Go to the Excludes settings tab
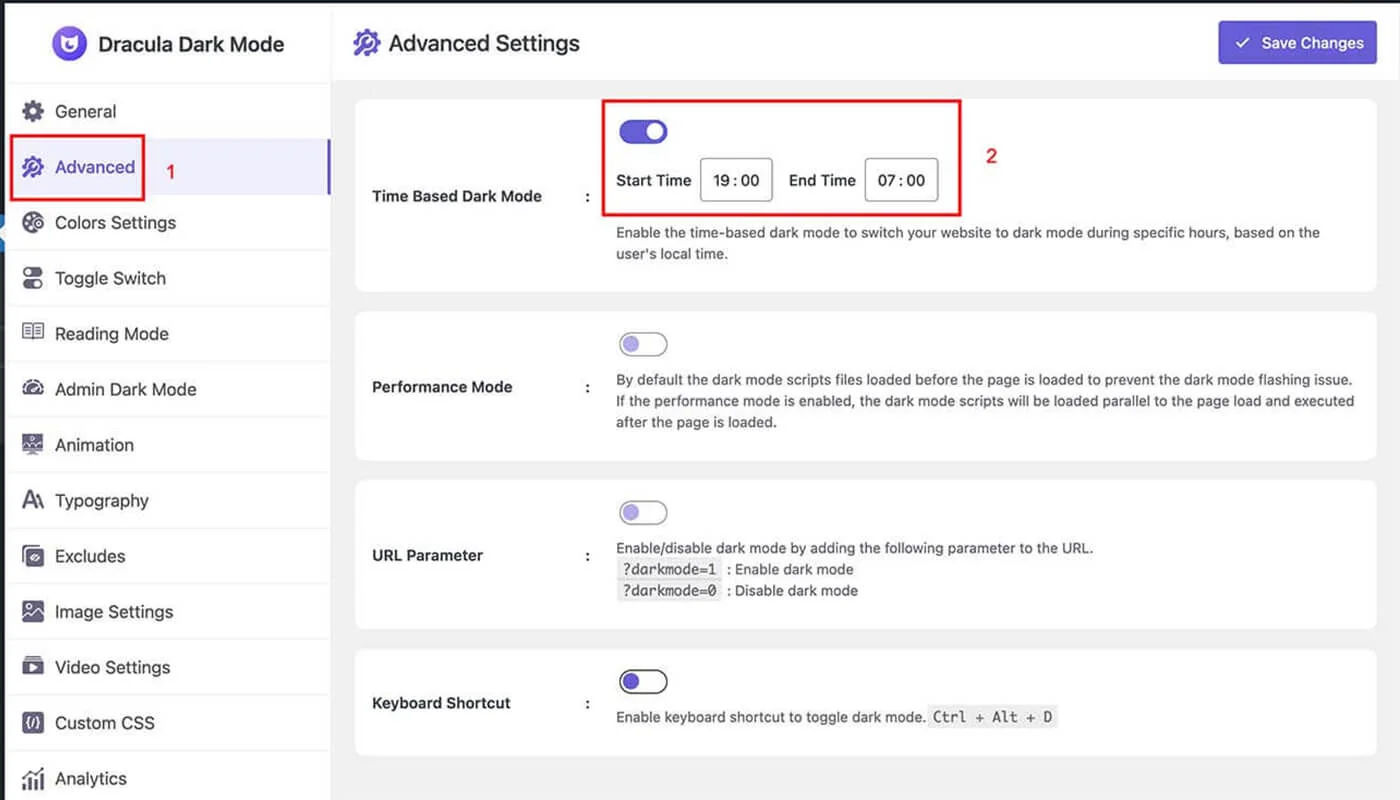 click(x=90, y=556)
